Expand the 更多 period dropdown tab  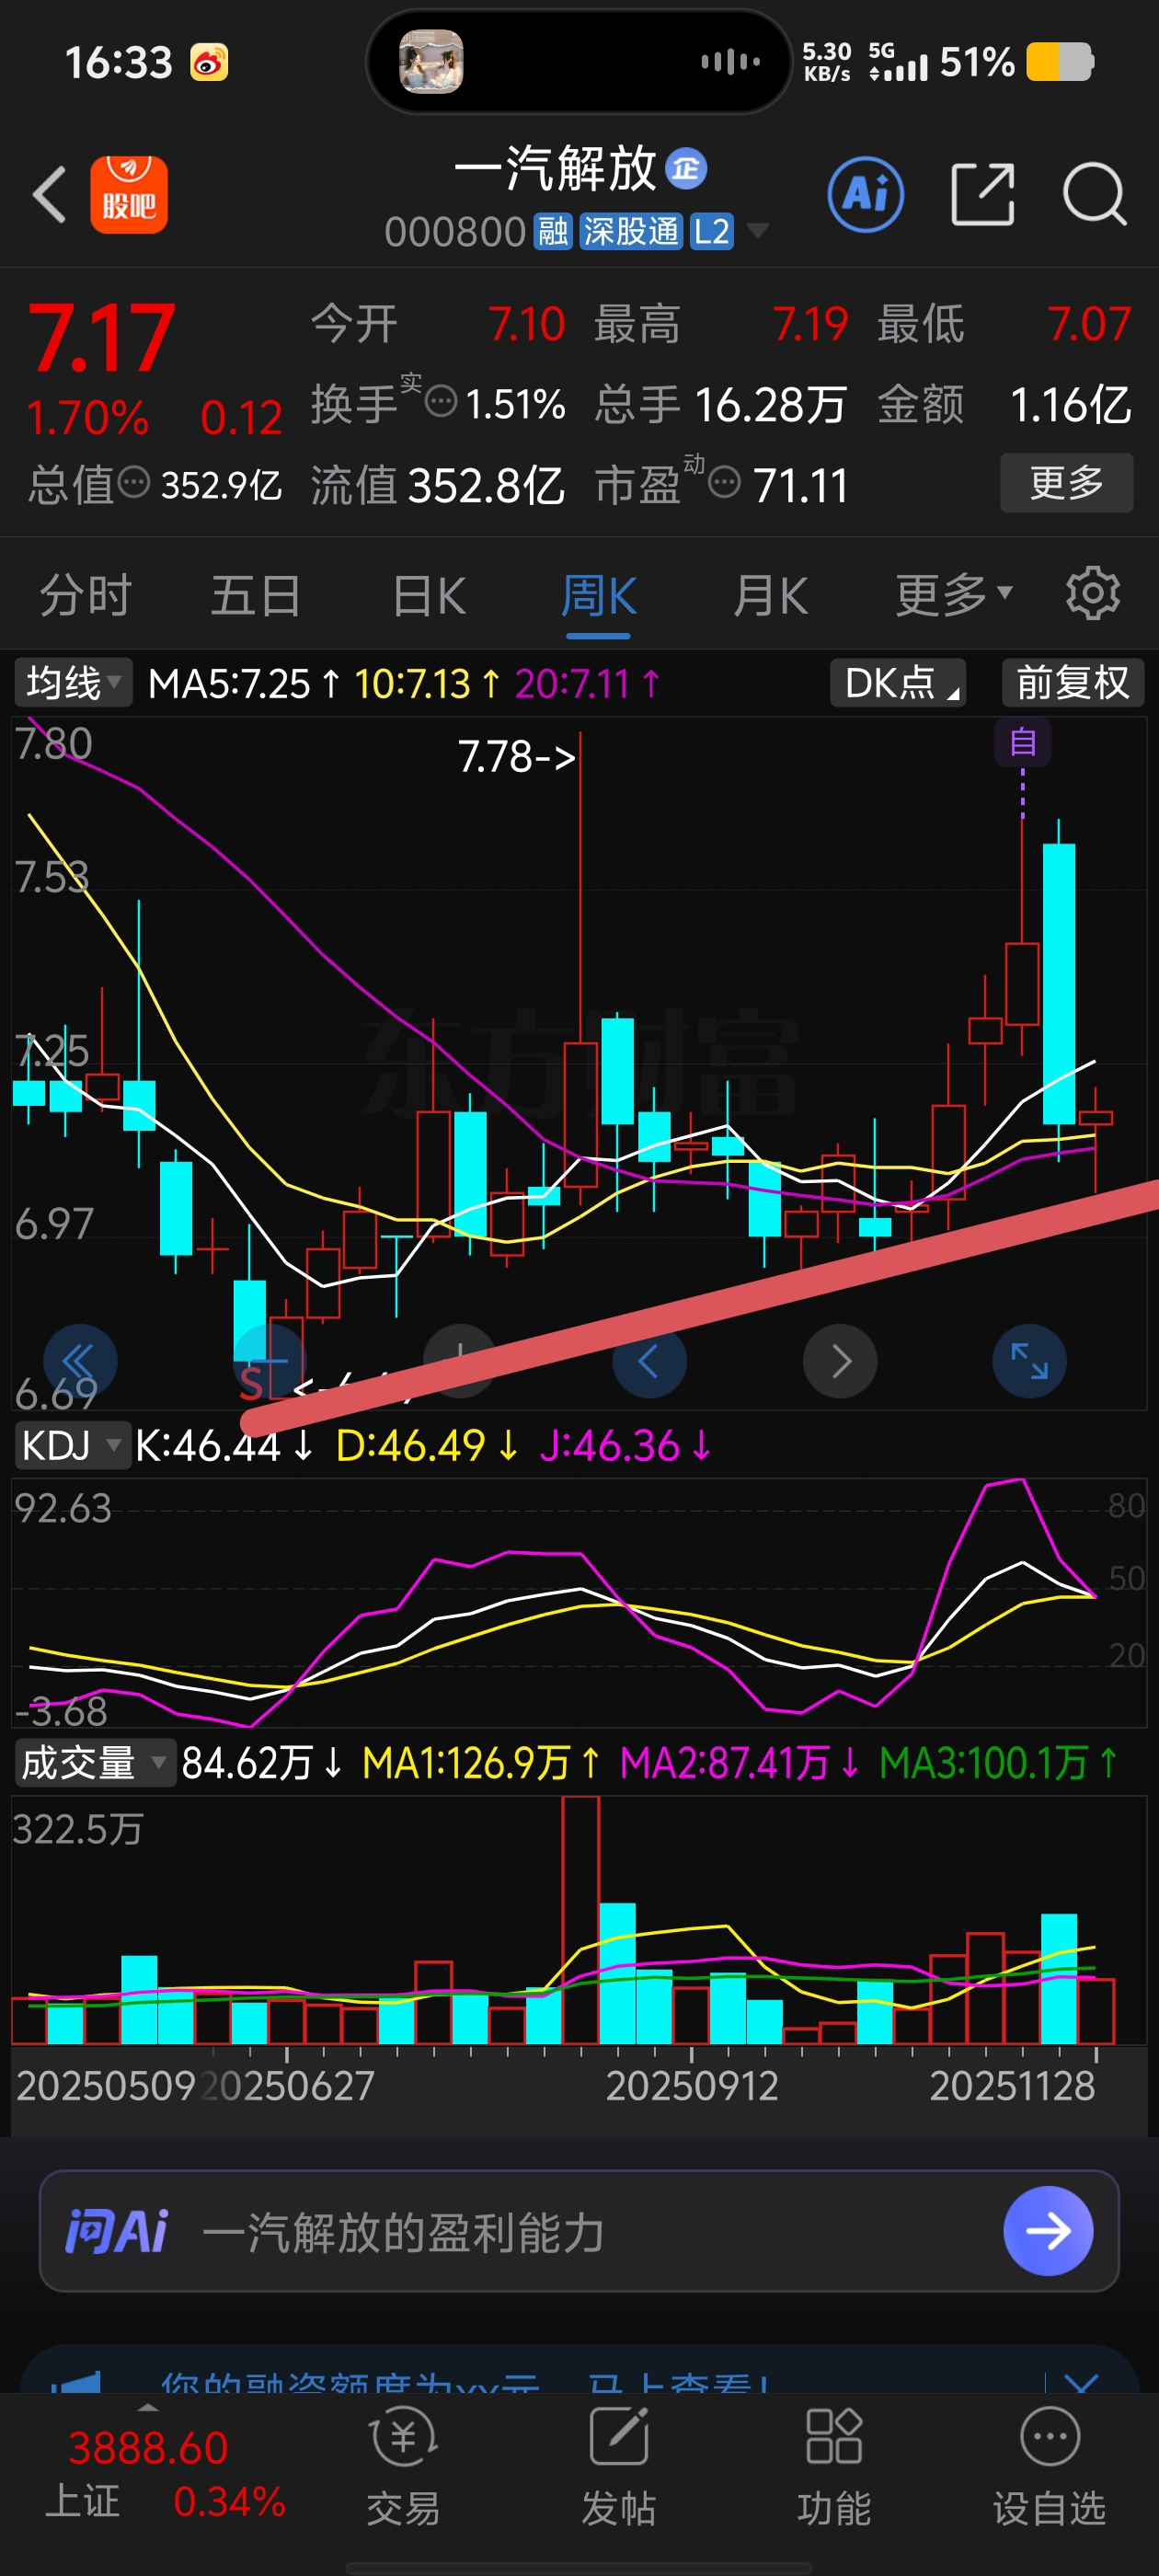953,595
